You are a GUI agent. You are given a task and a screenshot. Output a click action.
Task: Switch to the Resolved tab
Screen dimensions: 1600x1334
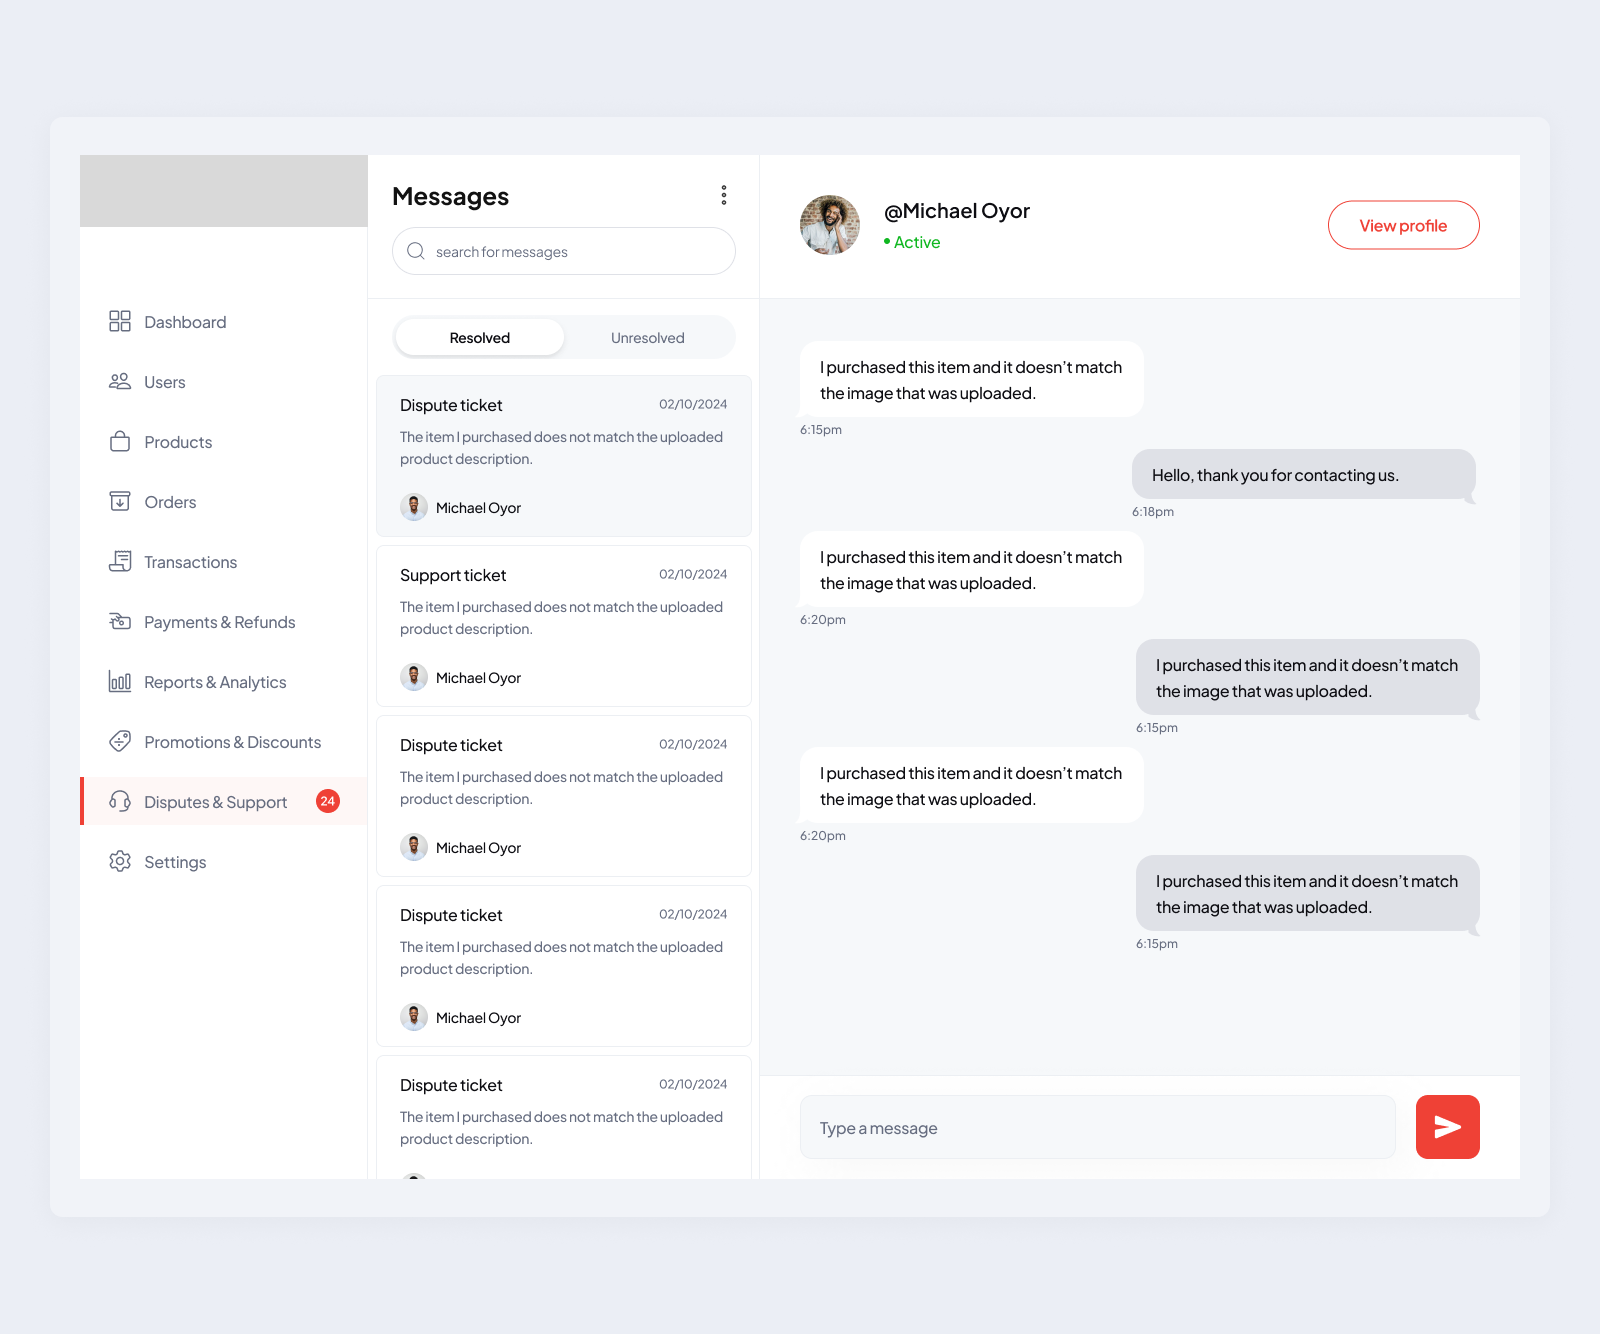tap(480, 338)
